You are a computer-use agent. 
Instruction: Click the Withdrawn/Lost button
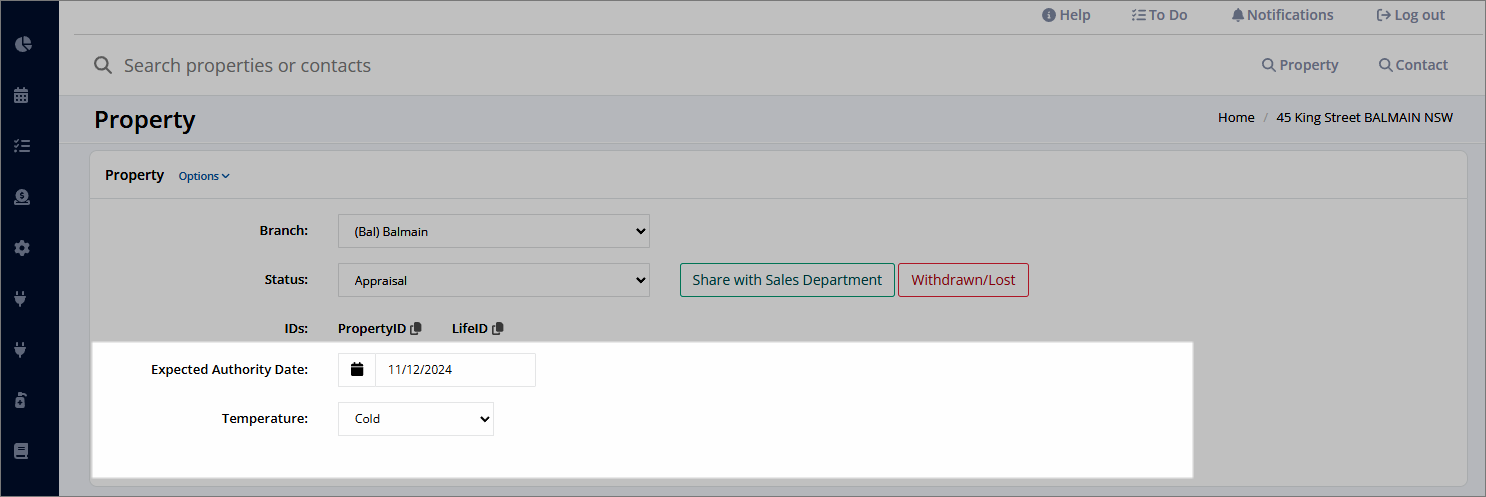963,280
